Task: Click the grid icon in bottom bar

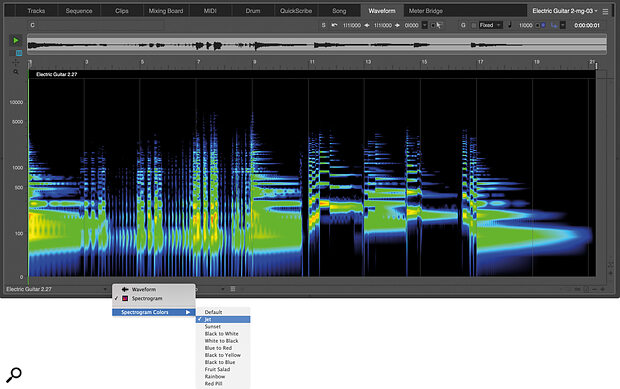Action: pyautogui.click(x=233, y=289)
